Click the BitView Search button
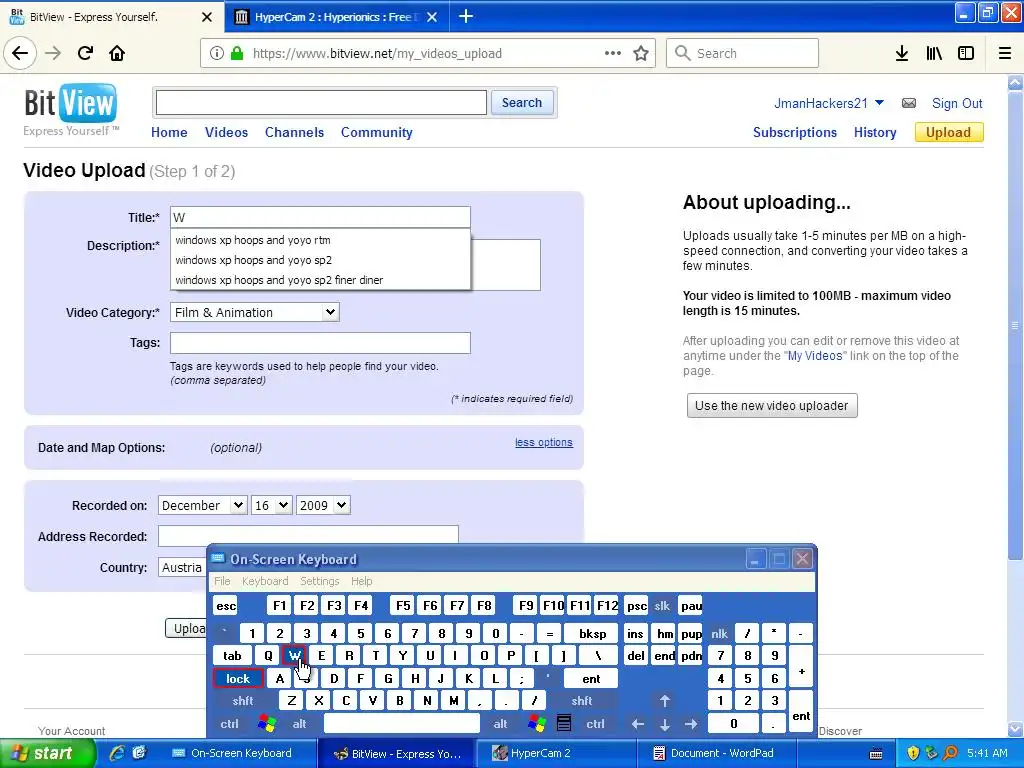1024x768 pixels. (x=521, y=103)
